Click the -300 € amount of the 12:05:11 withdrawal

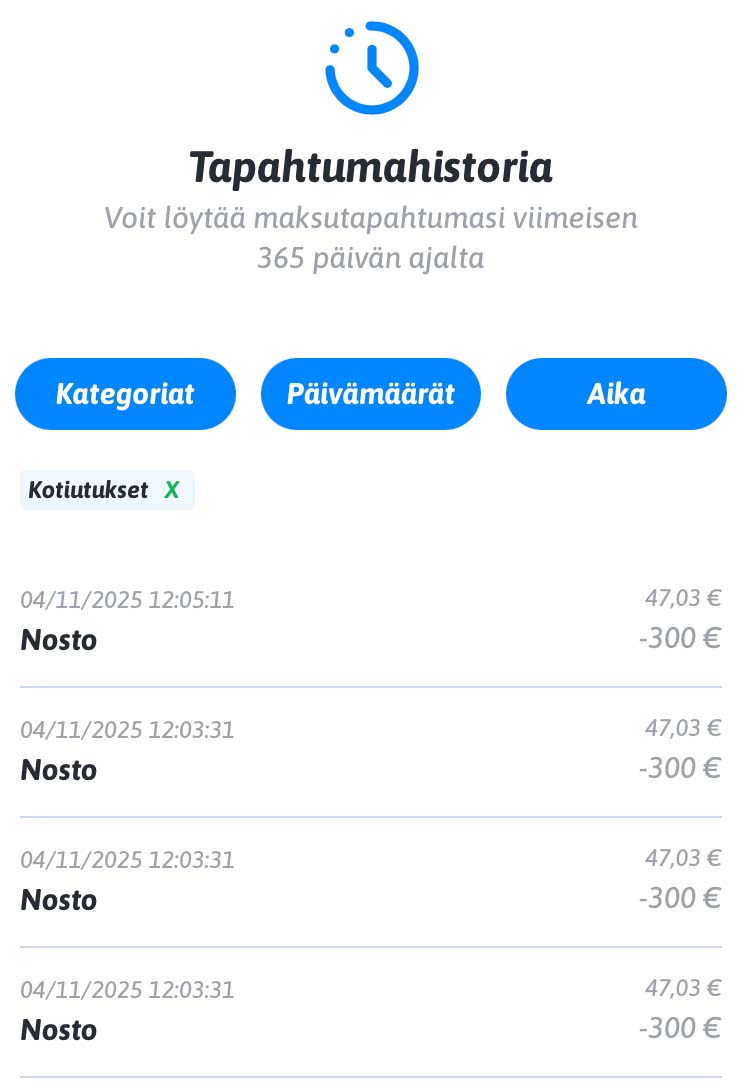tap(680, 638)
